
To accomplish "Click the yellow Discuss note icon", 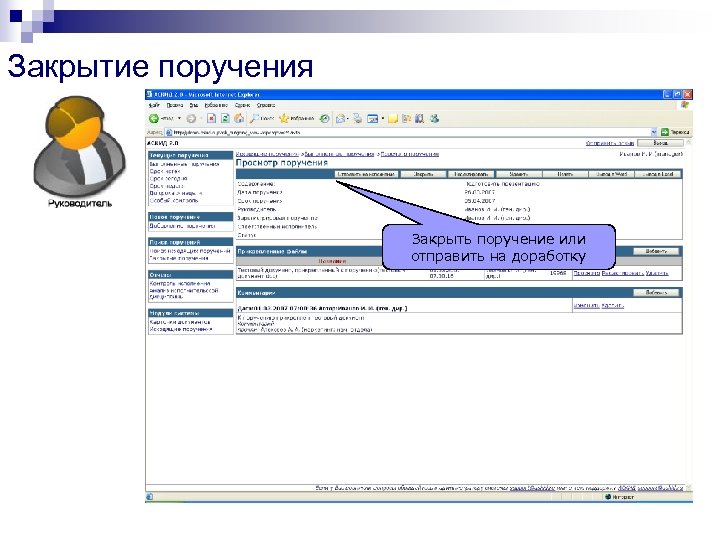I will point(393,119).
